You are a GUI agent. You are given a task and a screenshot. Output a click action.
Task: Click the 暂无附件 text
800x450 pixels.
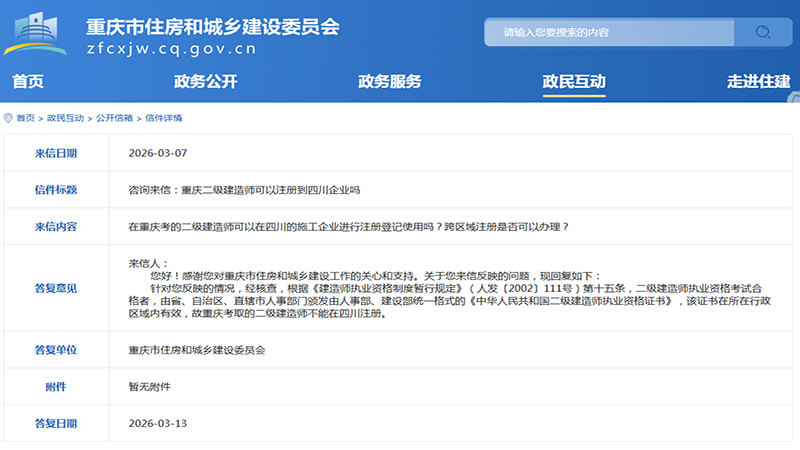point(149,387)
